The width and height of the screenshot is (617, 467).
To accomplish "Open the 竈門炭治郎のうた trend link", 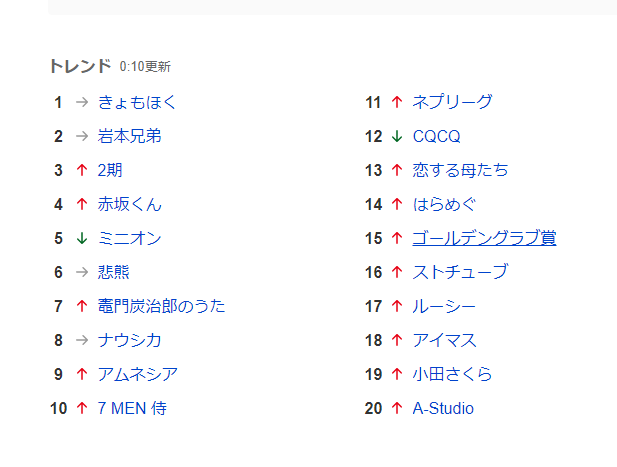I will tap(162, 306).
